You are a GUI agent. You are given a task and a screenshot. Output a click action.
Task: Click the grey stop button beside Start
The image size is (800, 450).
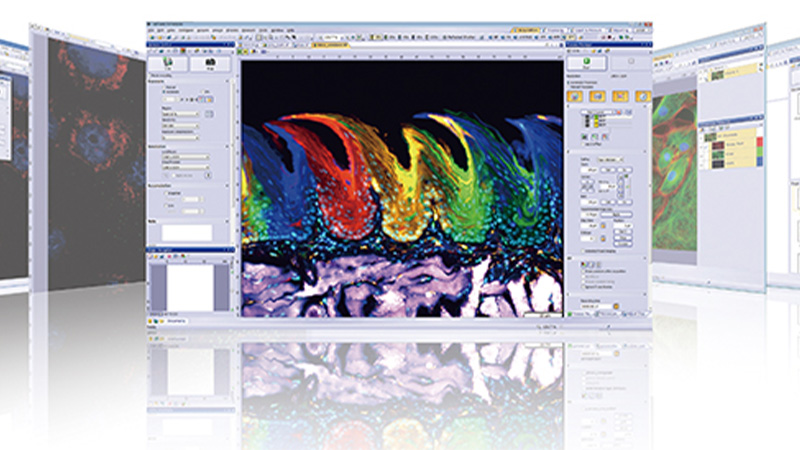[631, 65]
